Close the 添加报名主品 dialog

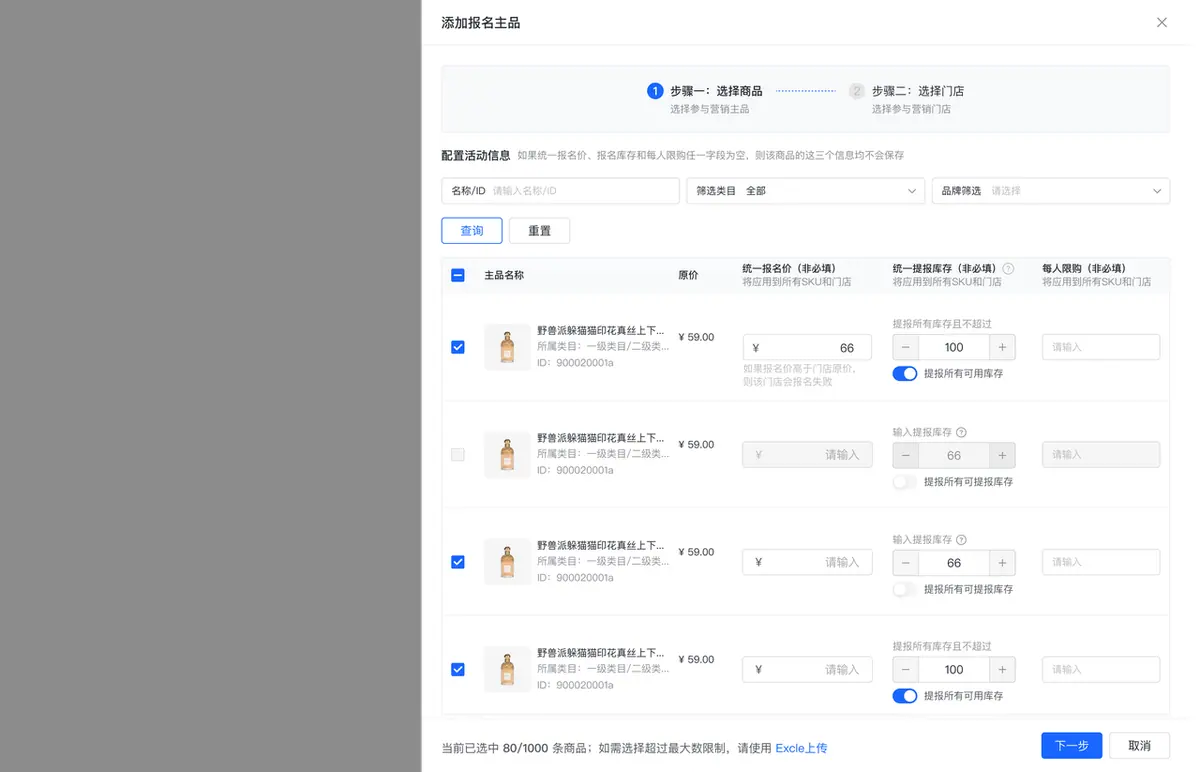1161,22
